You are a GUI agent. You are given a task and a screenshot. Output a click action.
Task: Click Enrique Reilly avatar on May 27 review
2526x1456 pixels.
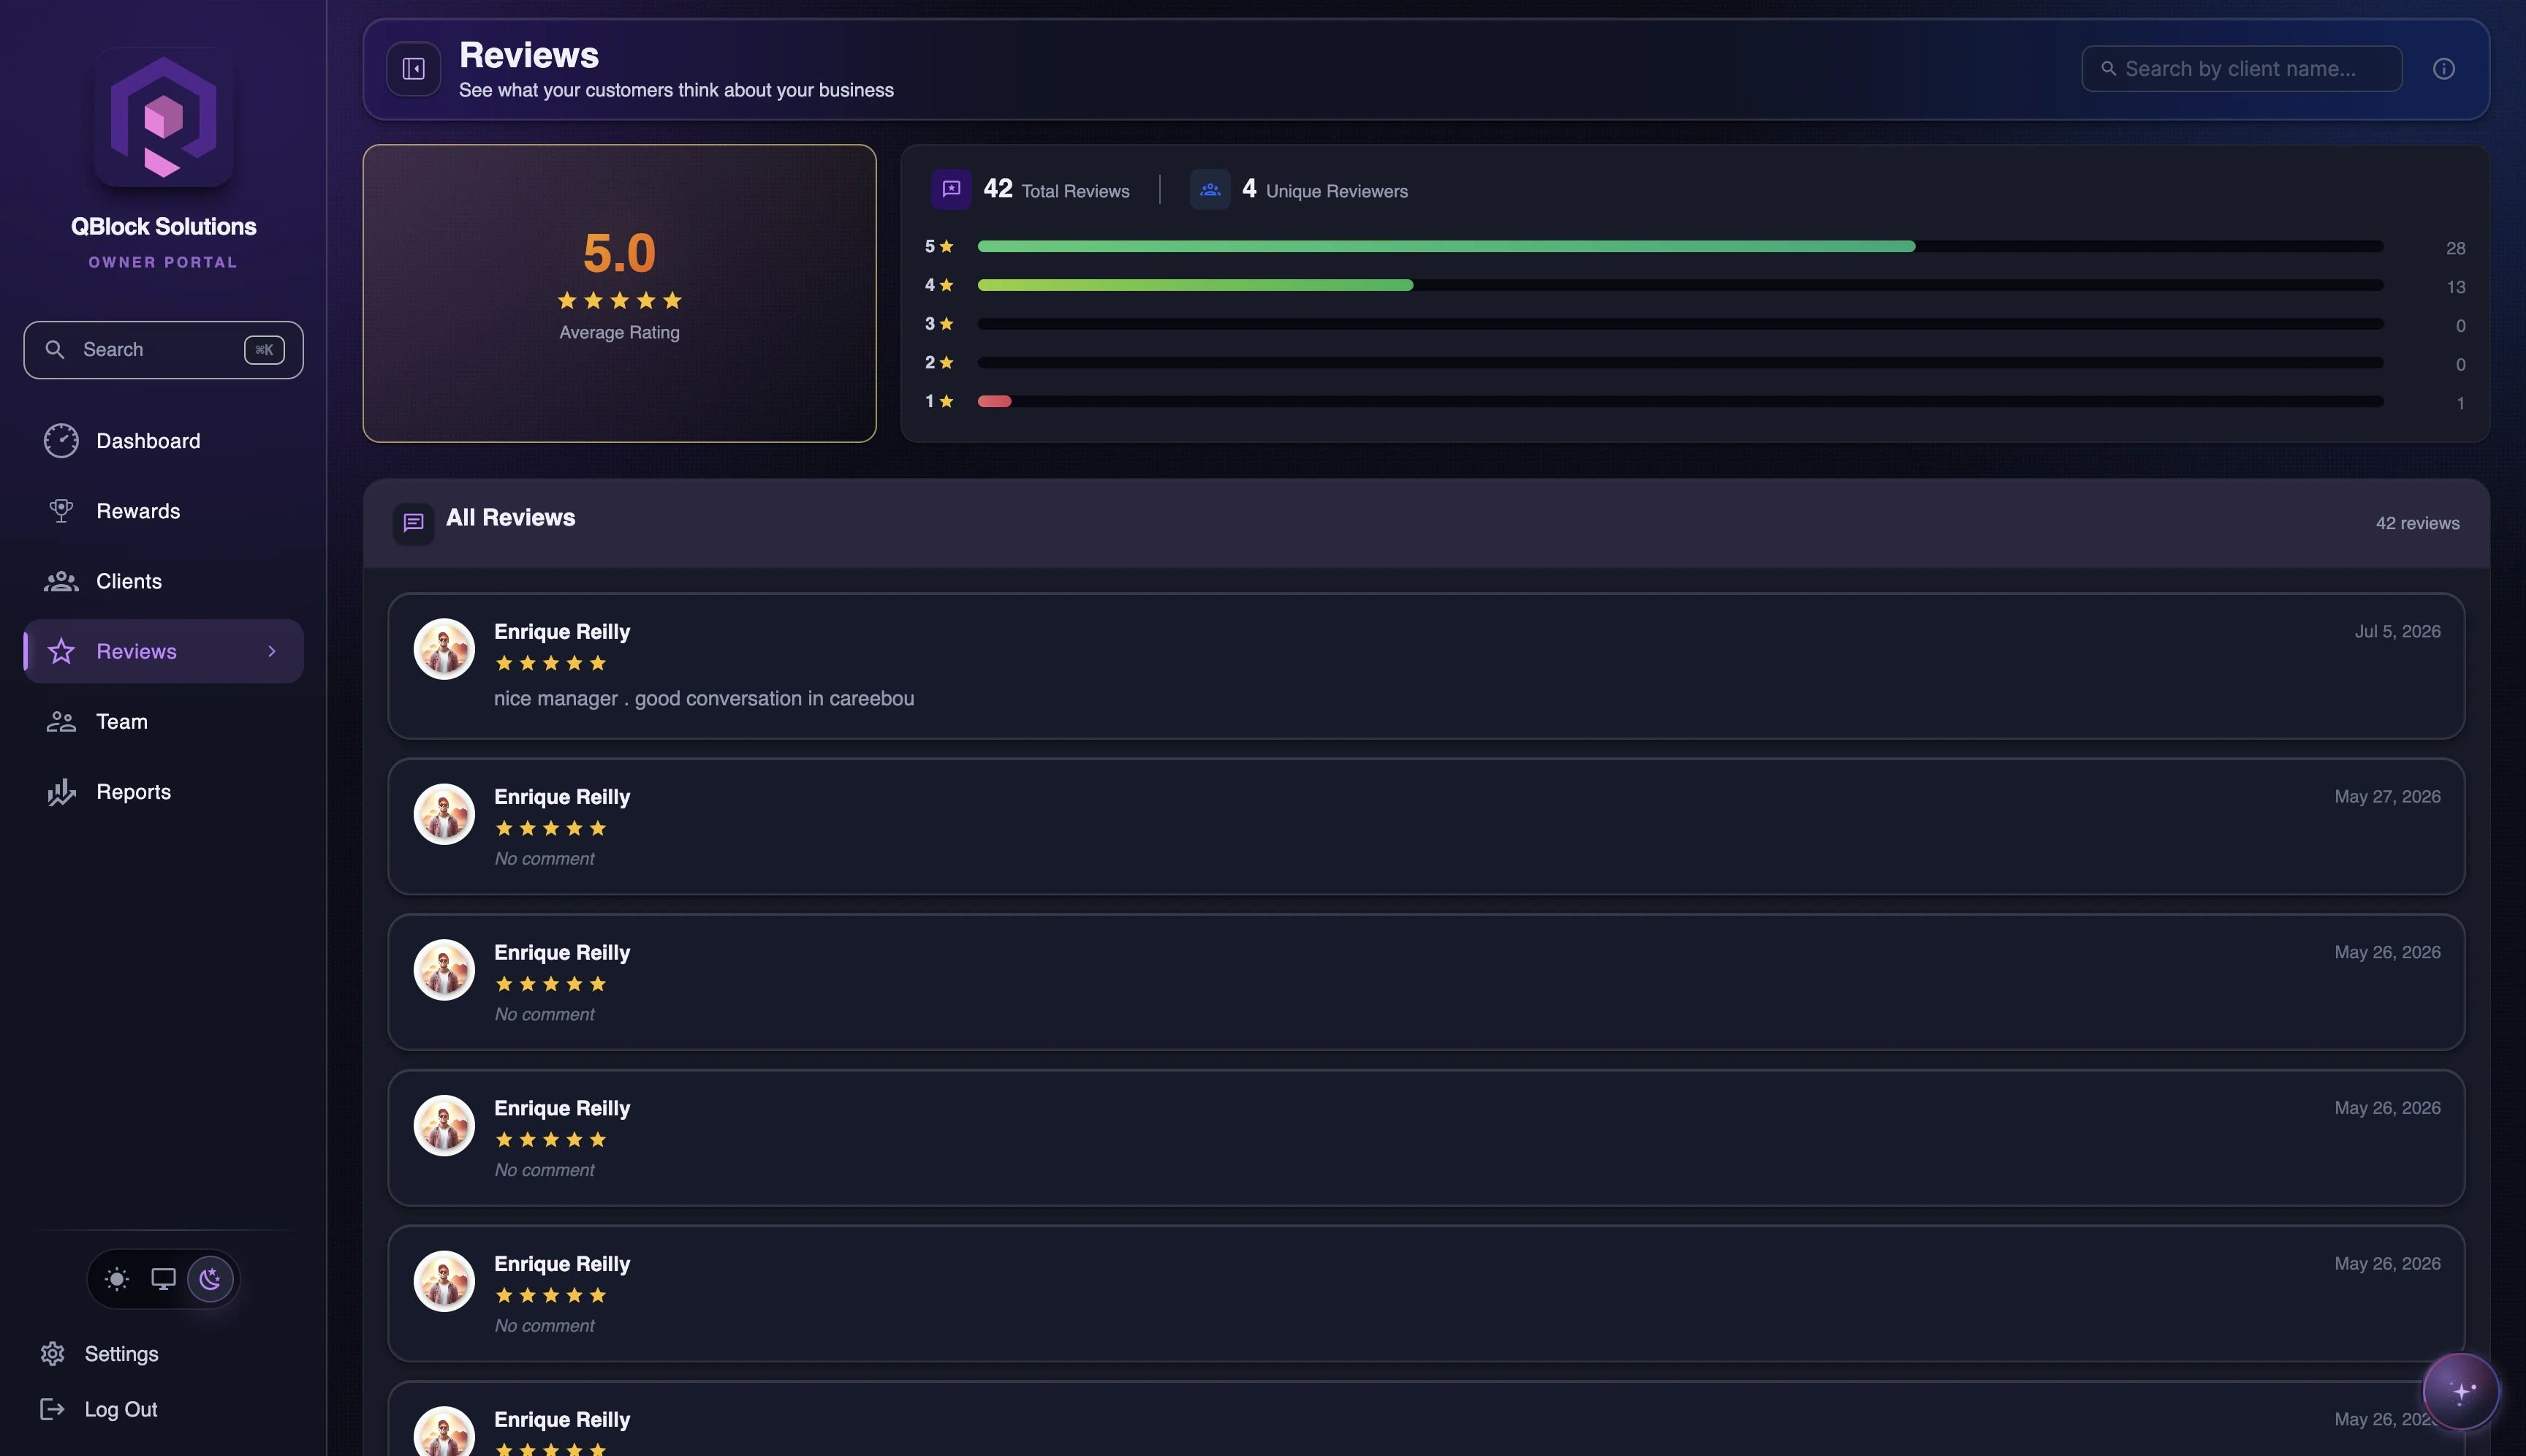[444, 814]
